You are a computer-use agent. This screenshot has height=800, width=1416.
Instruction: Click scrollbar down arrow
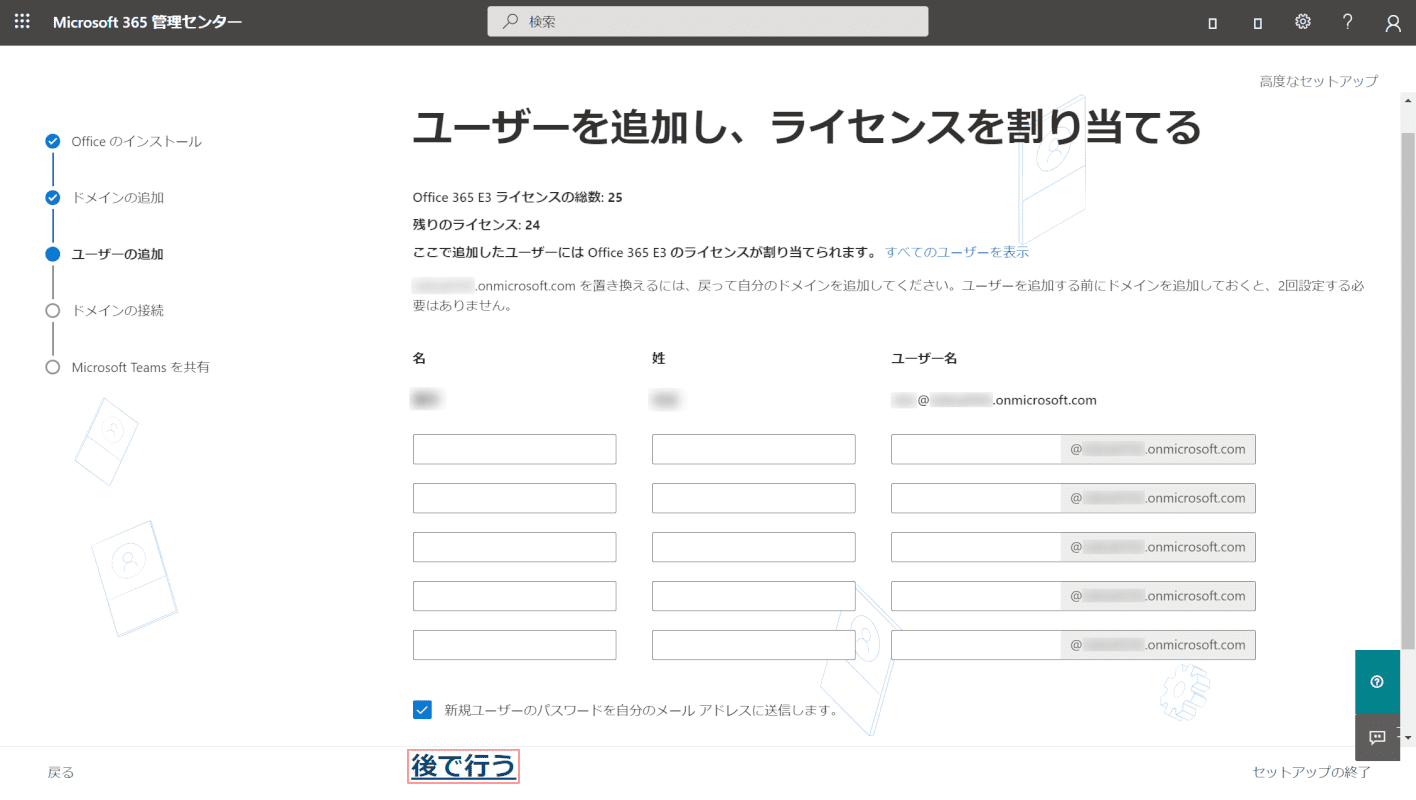pyautogui.click(x=1408, y=737)
